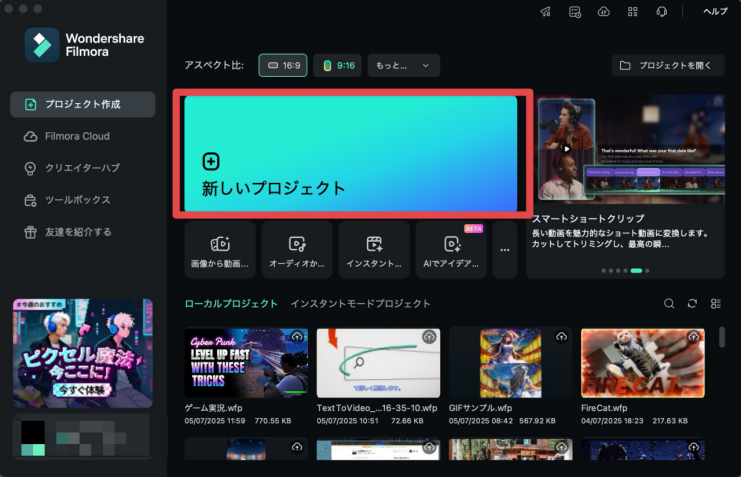Expand the もっと aspect ratio dropdown

(x=403, y=65)
